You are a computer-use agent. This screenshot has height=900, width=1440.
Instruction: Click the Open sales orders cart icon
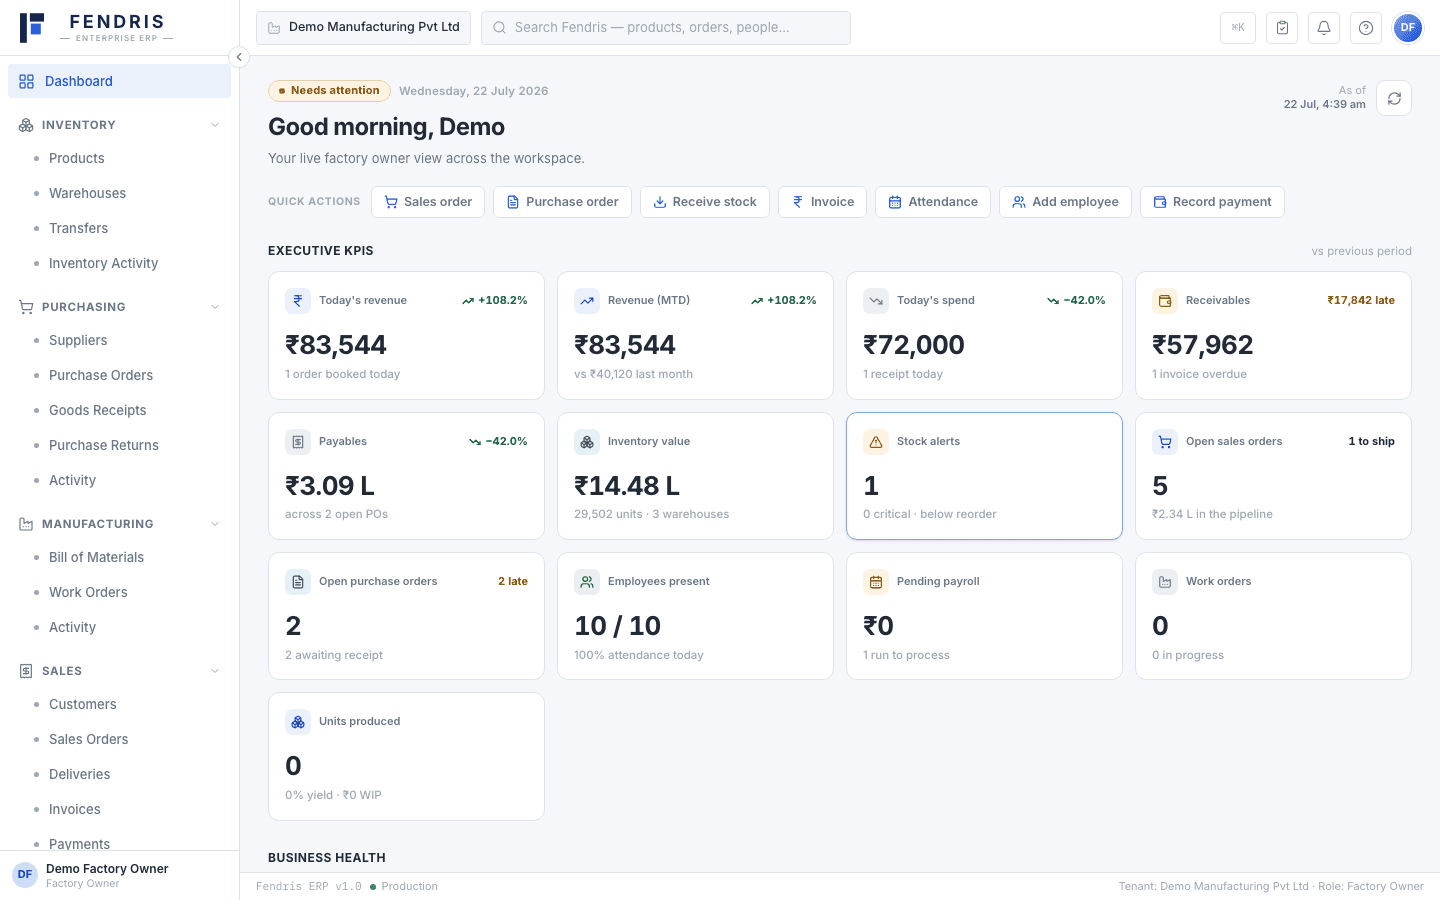point(1165,441)
